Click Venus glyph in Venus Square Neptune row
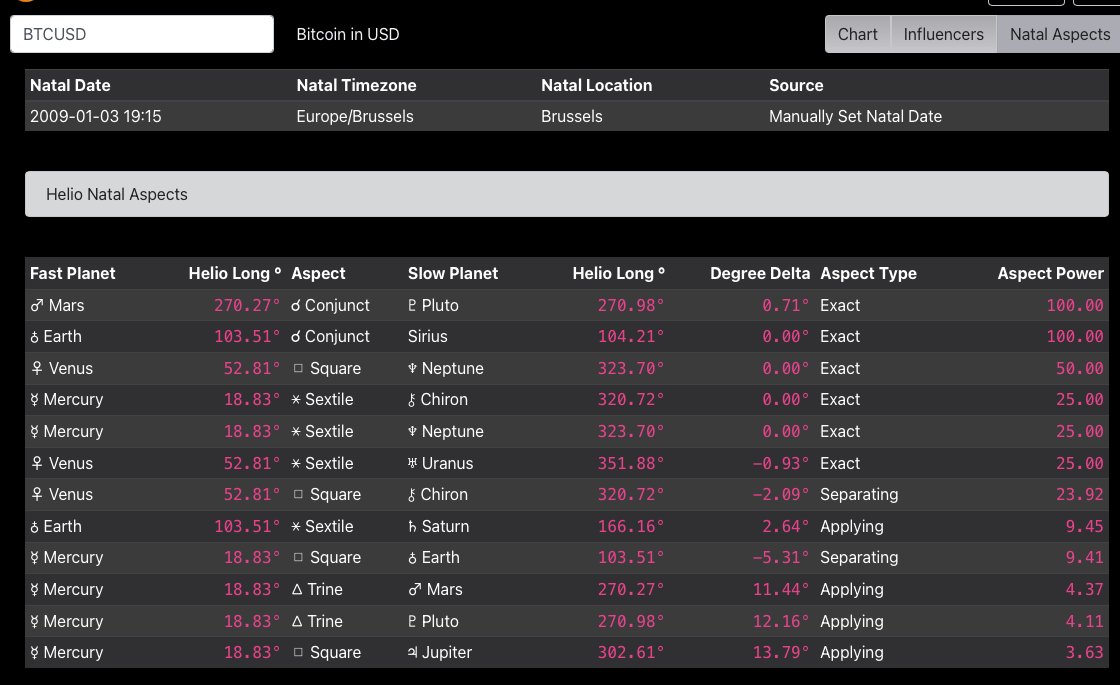 [37, 369]
